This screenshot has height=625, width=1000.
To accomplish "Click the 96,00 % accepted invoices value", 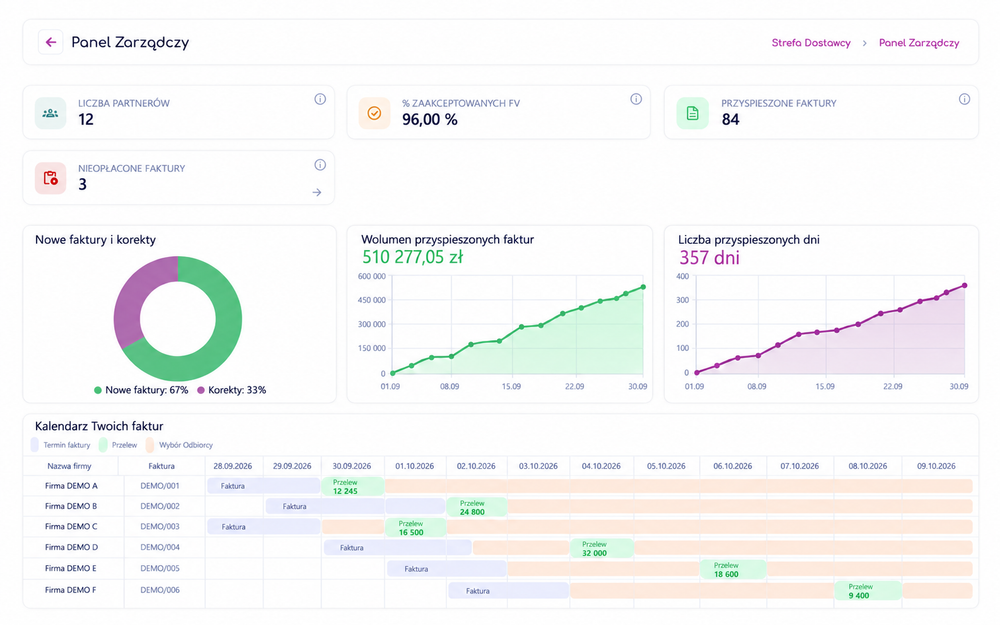I will 430,119.
